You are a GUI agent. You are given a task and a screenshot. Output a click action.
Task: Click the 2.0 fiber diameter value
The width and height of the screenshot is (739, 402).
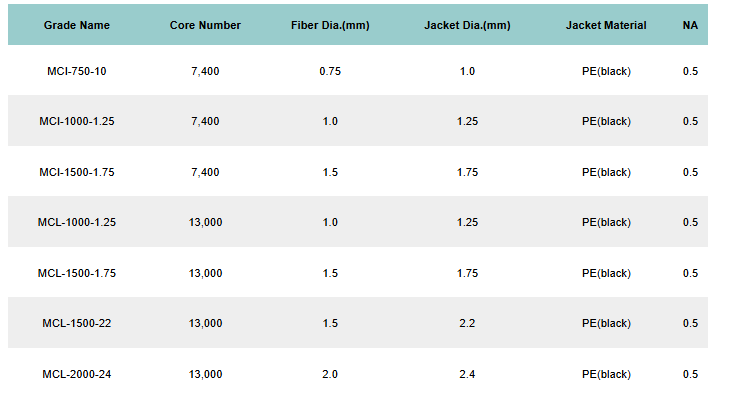(330, 374)
